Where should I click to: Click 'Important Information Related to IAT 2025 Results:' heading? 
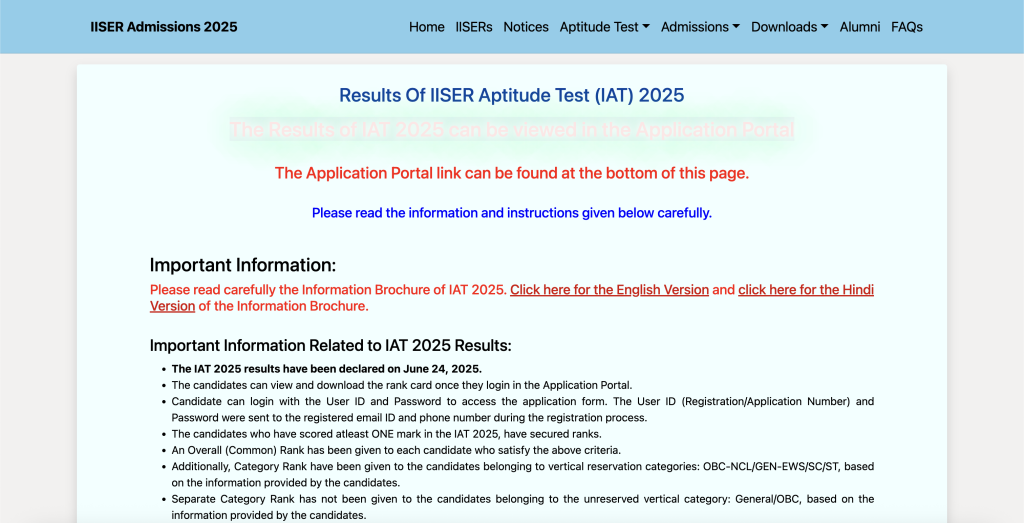tap(330, 345)
